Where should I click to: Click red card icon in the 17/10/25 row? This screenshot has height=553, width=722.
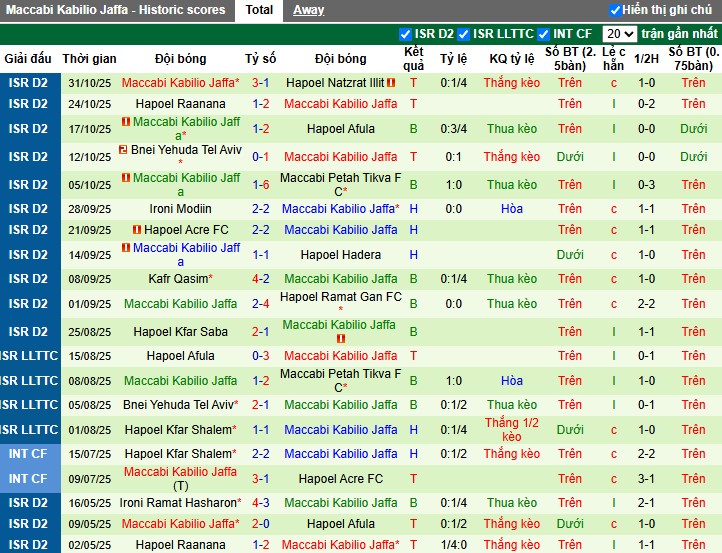pyautogui.click(x=127, y=122)
